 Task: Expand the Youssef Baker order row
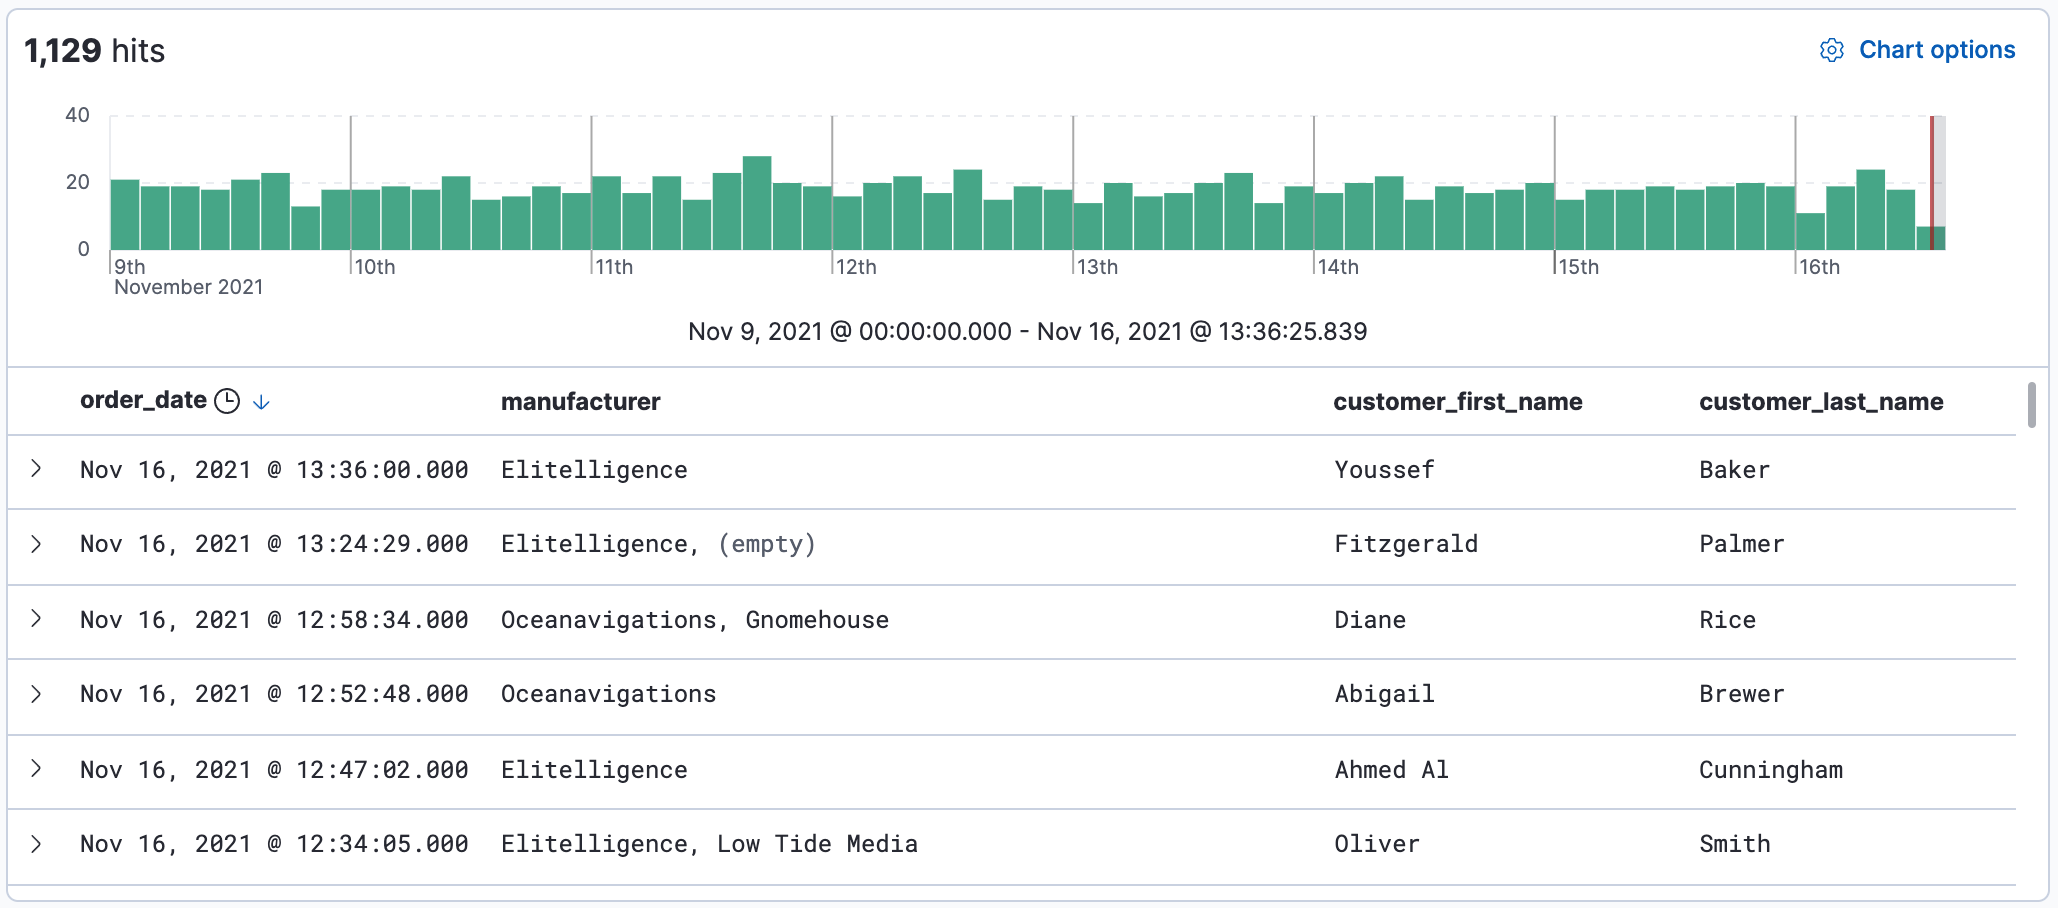pyautogui.click(x=37, y=468)
